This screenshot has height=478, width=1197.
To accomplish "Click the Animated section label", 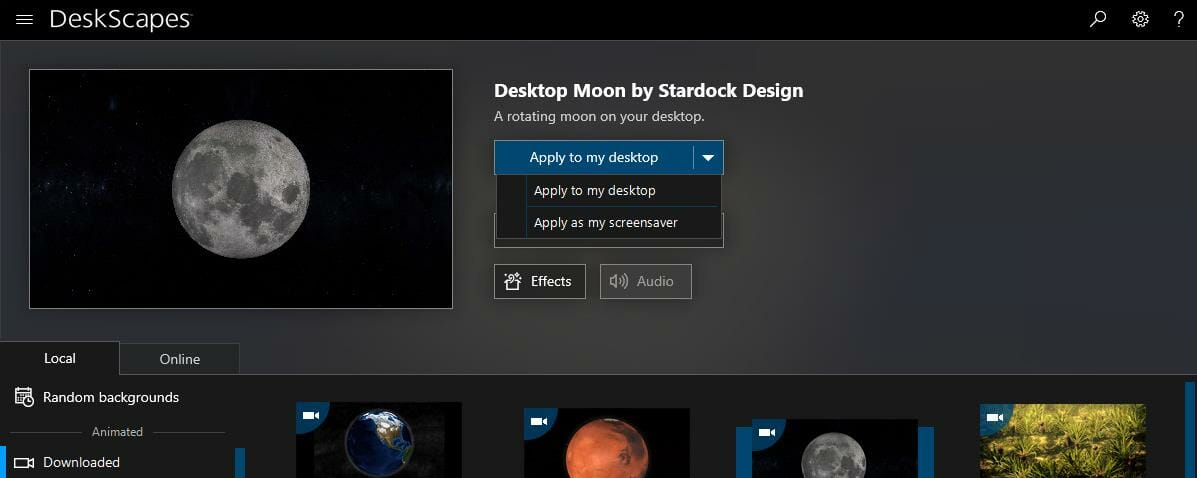I will point(118,431).
